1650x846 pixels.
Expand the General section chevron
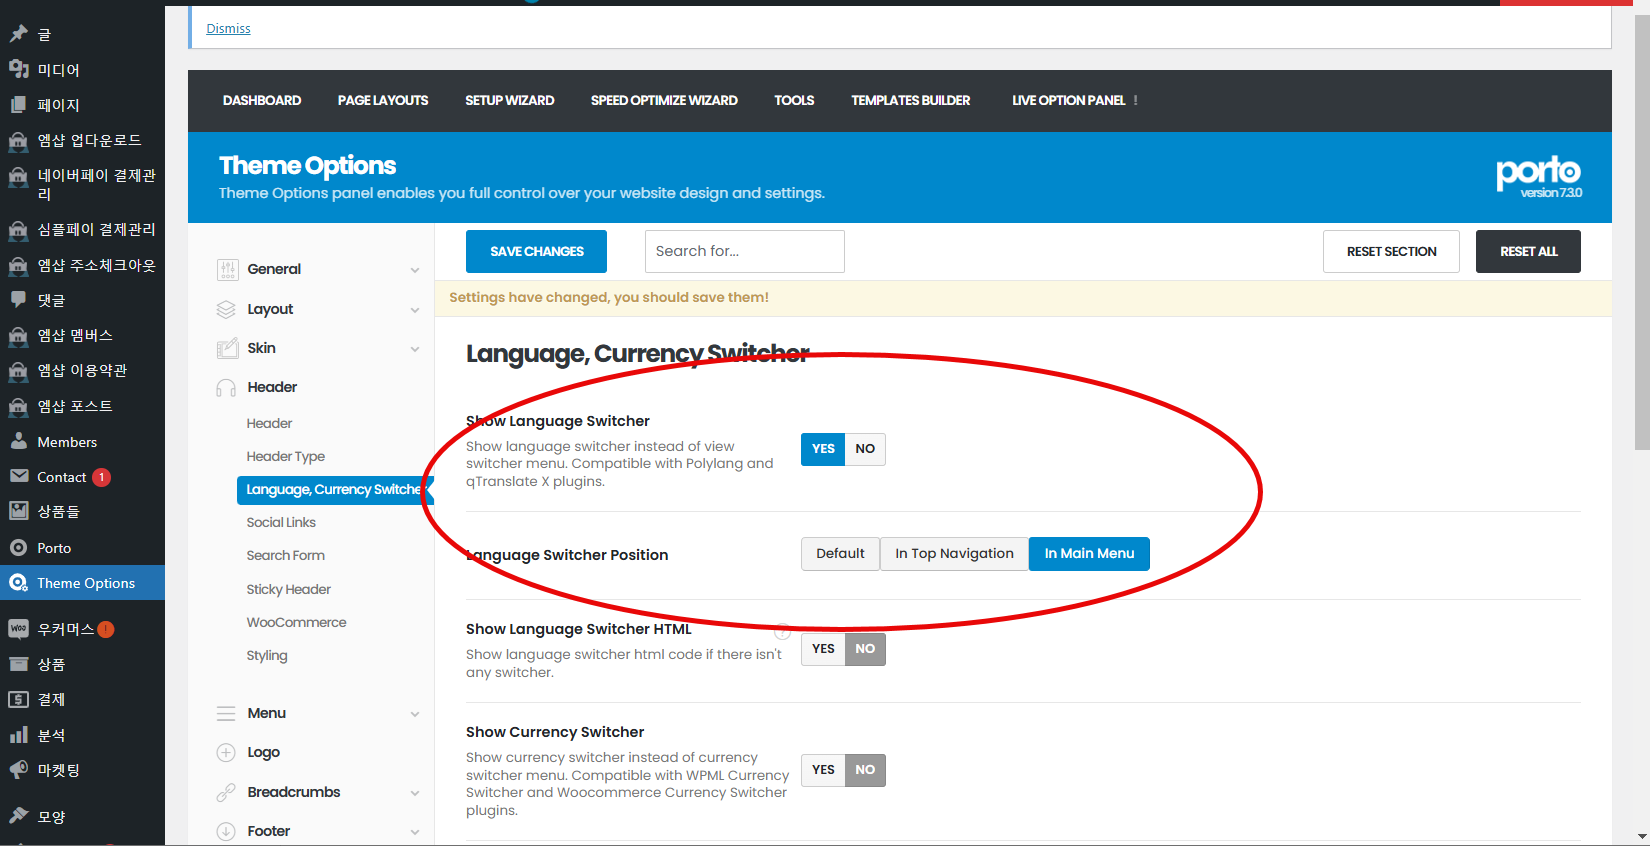[x=415, y=270]
